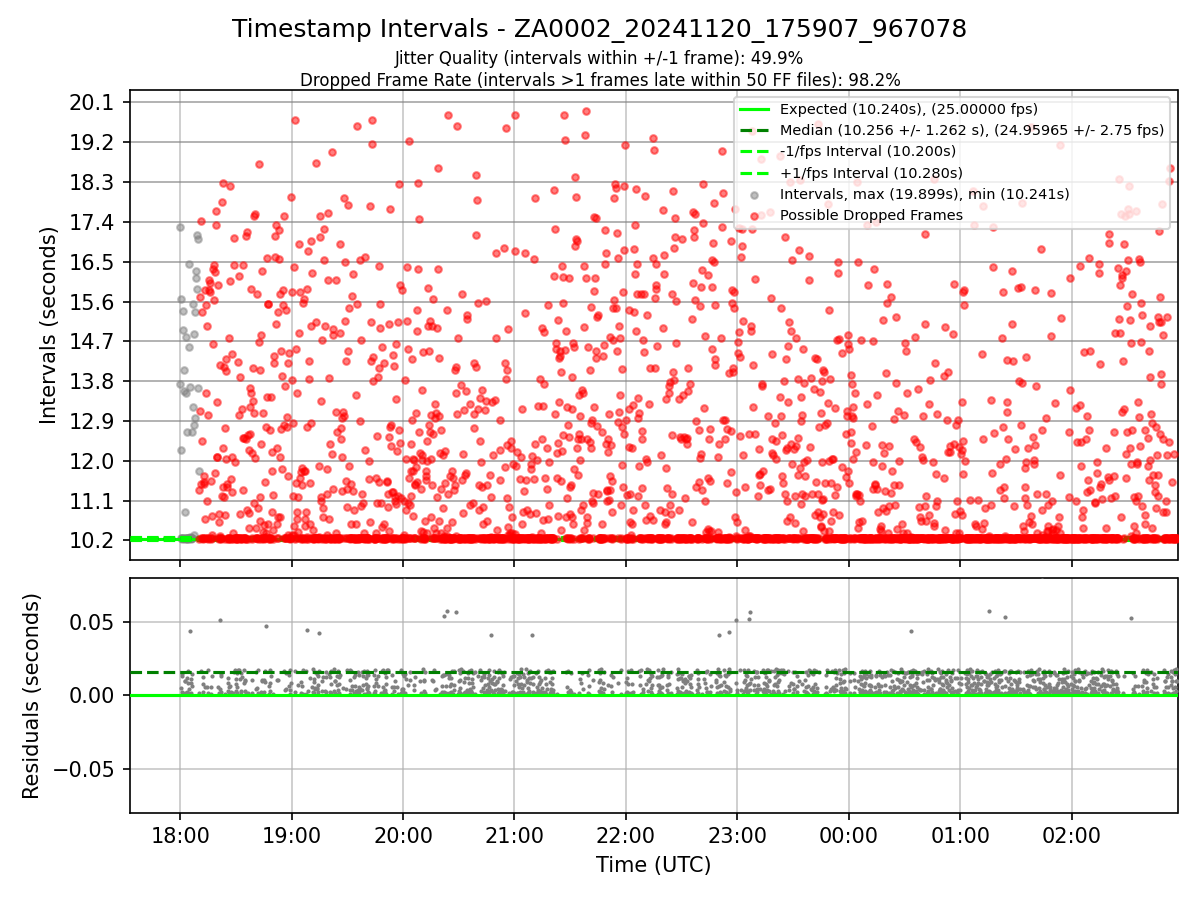Click the x-axis tick label 00:00
Screen dimensions: 1200x900
(849, 836)
